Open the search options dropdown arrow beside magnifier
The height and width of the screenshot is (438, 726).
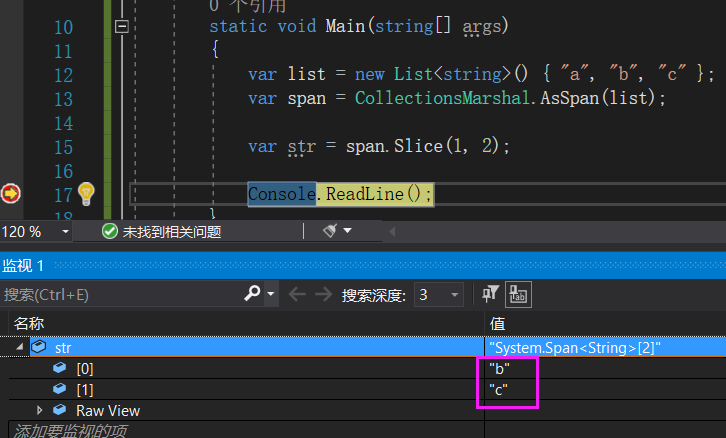point(271,294)
